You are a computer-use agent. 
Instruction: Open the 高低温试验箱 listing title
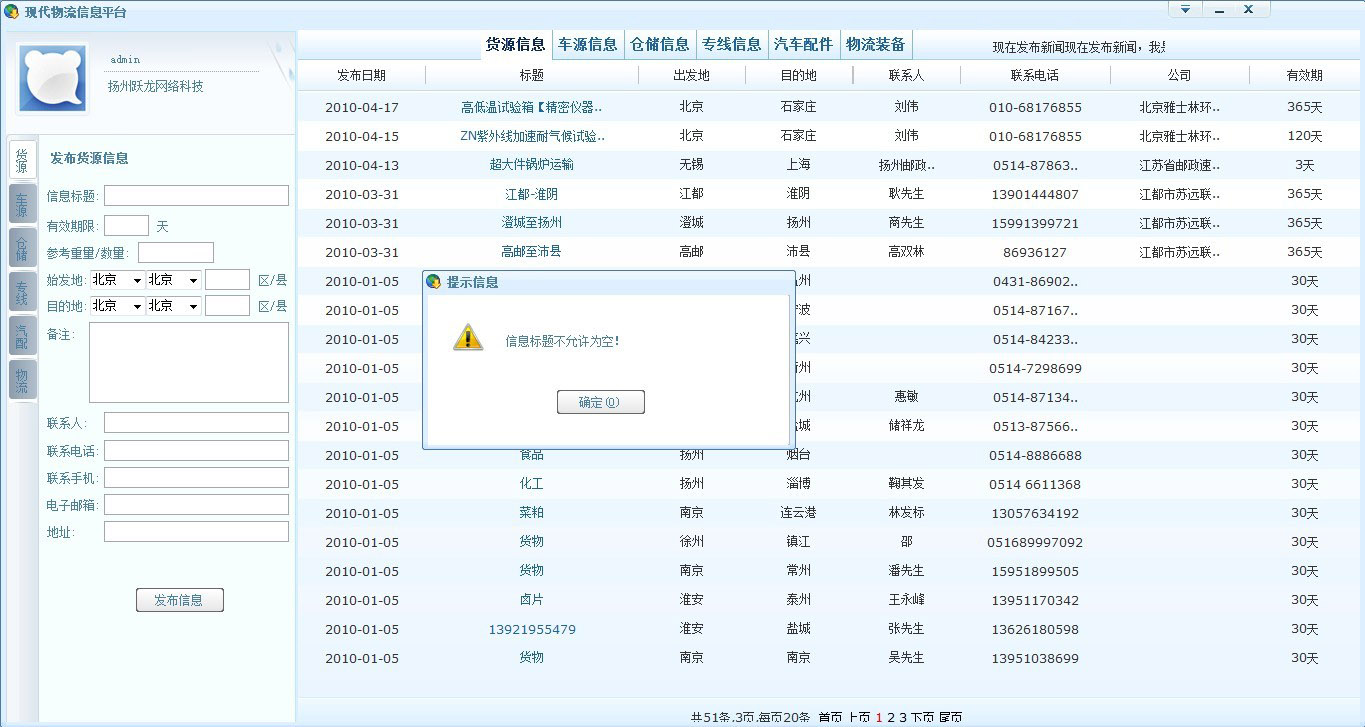[532, 107]
